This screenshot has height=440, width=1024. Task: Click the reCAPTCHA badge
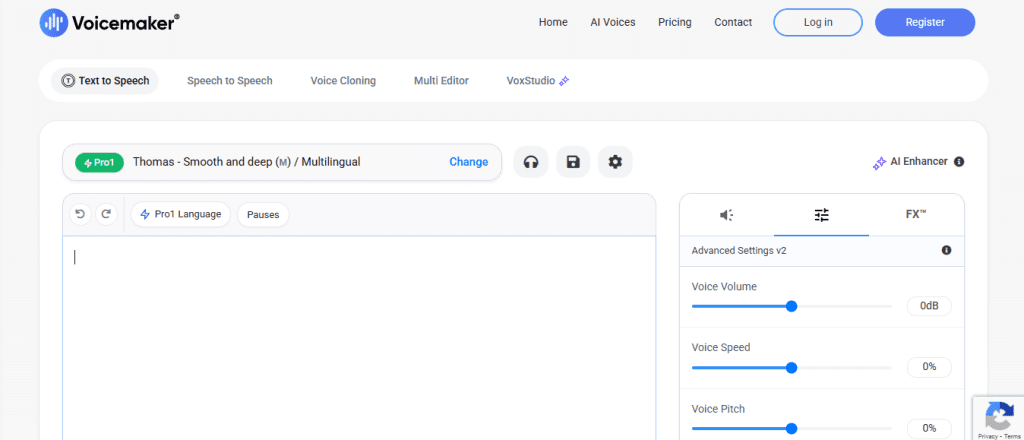point(999,418)
